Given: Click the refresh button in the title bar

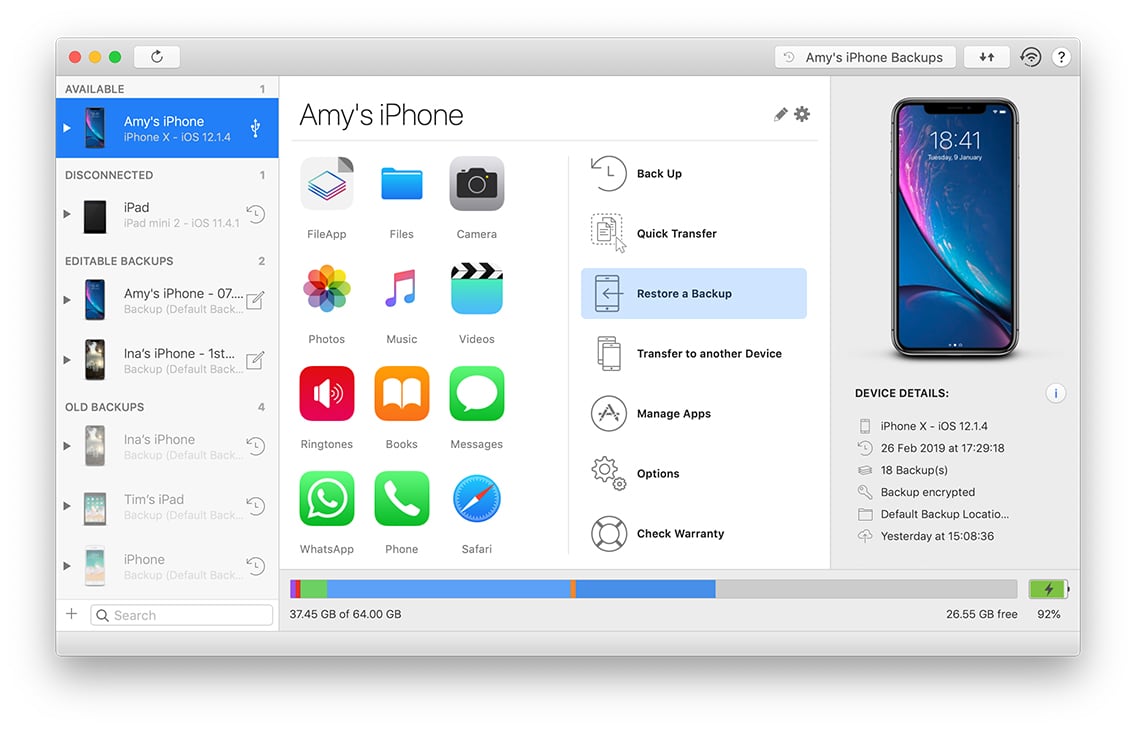Looking at the screenshot, I should [156, 56].
